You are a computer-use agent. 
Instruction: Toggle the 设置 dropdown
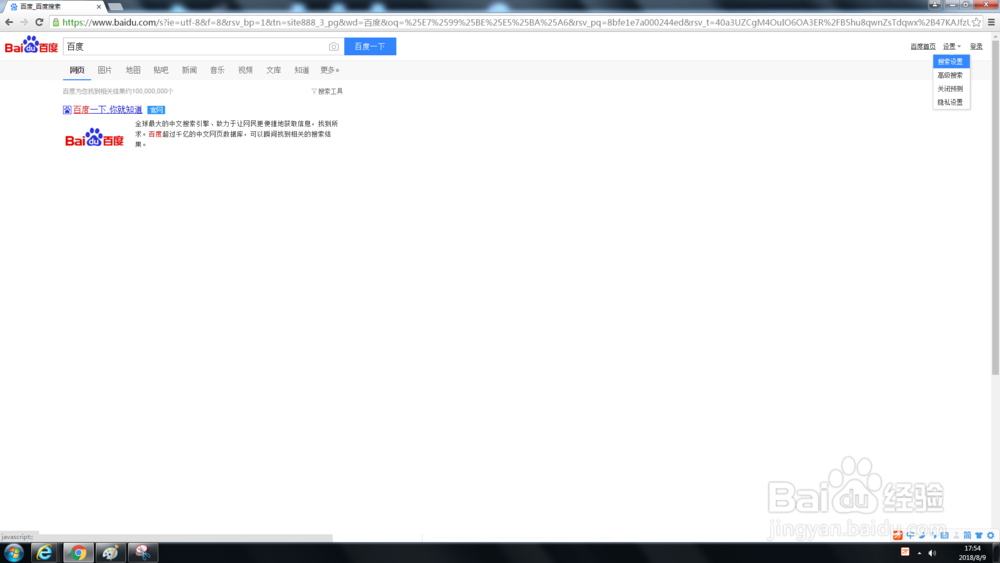(952, 47)
